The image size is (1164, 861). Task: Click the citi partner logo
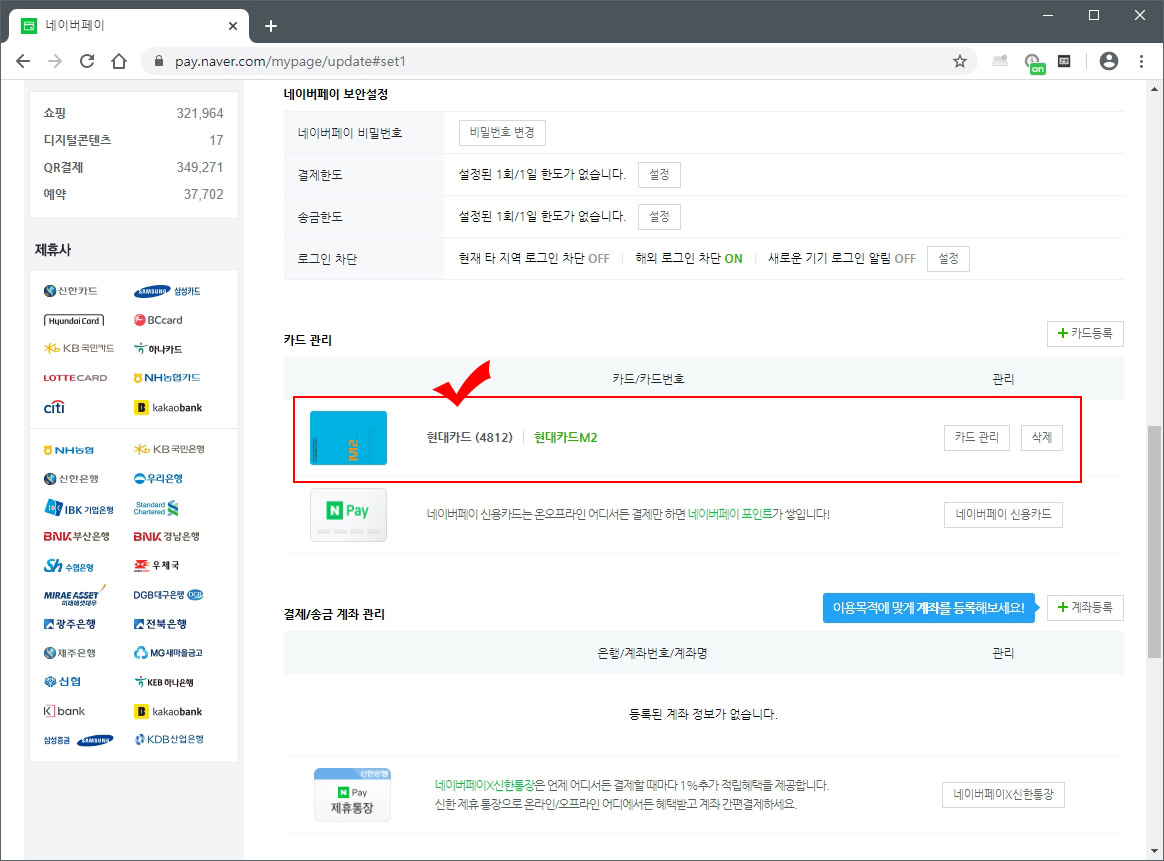pyautogui.click(x=54, y=407)
